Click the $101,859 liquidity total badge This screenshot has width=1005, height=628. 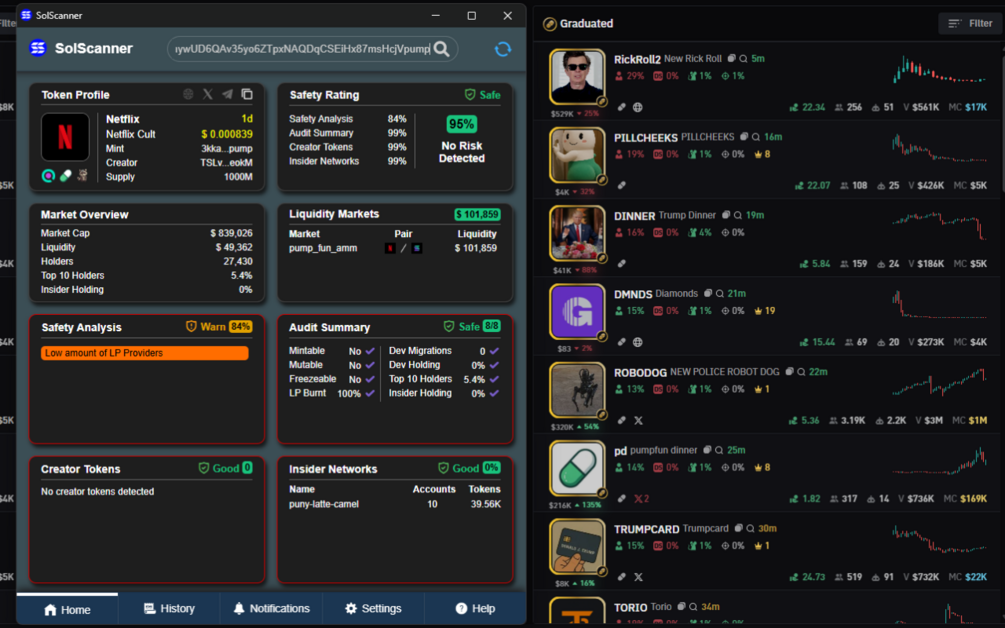tap(478, 214)
